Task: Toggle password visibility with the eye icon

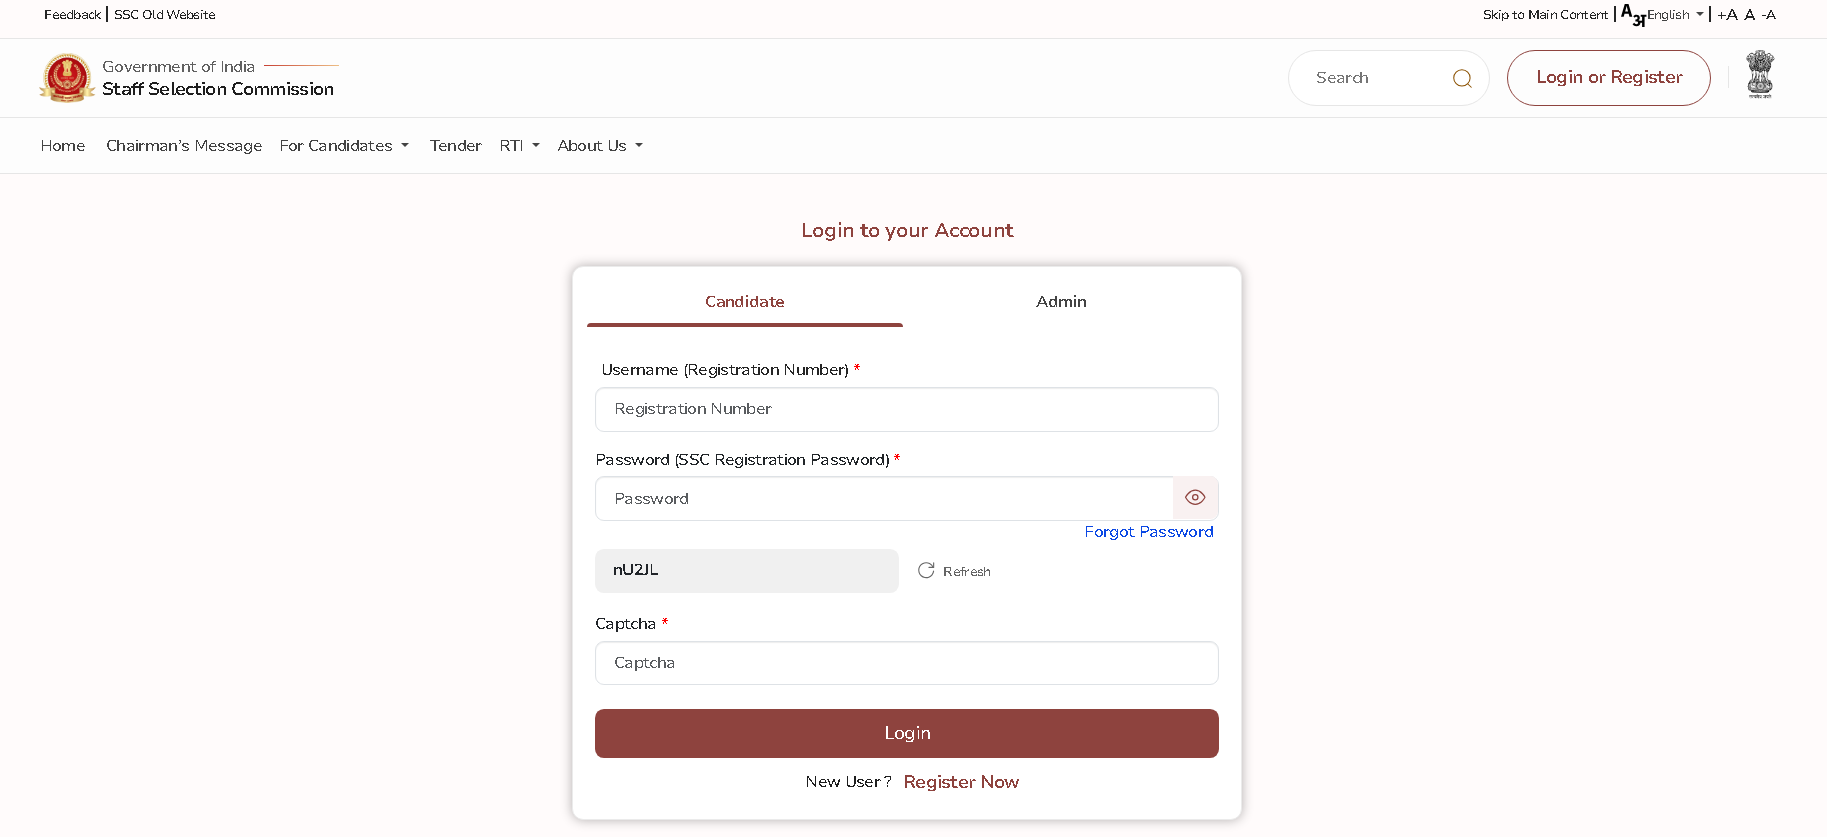Action: [1195, 498]
